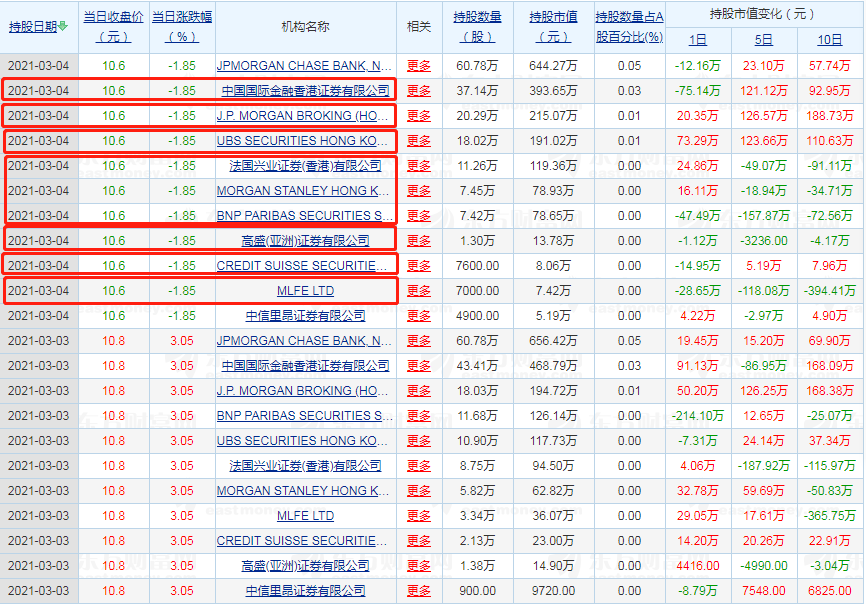Click 更多 in CREDIT SUISSE row of 2021-03-04
Viewport: 866px width, 604px height.
click(419, 266)
